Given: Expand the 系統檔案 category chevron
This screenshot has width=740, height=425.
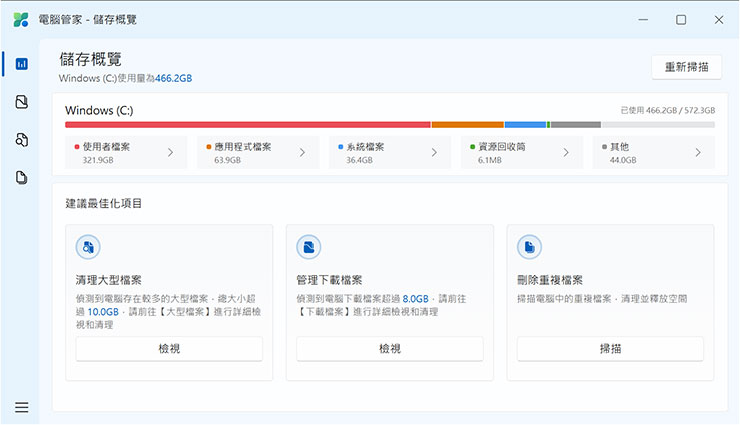Looking at the screenshot, I should coord(434,153).
